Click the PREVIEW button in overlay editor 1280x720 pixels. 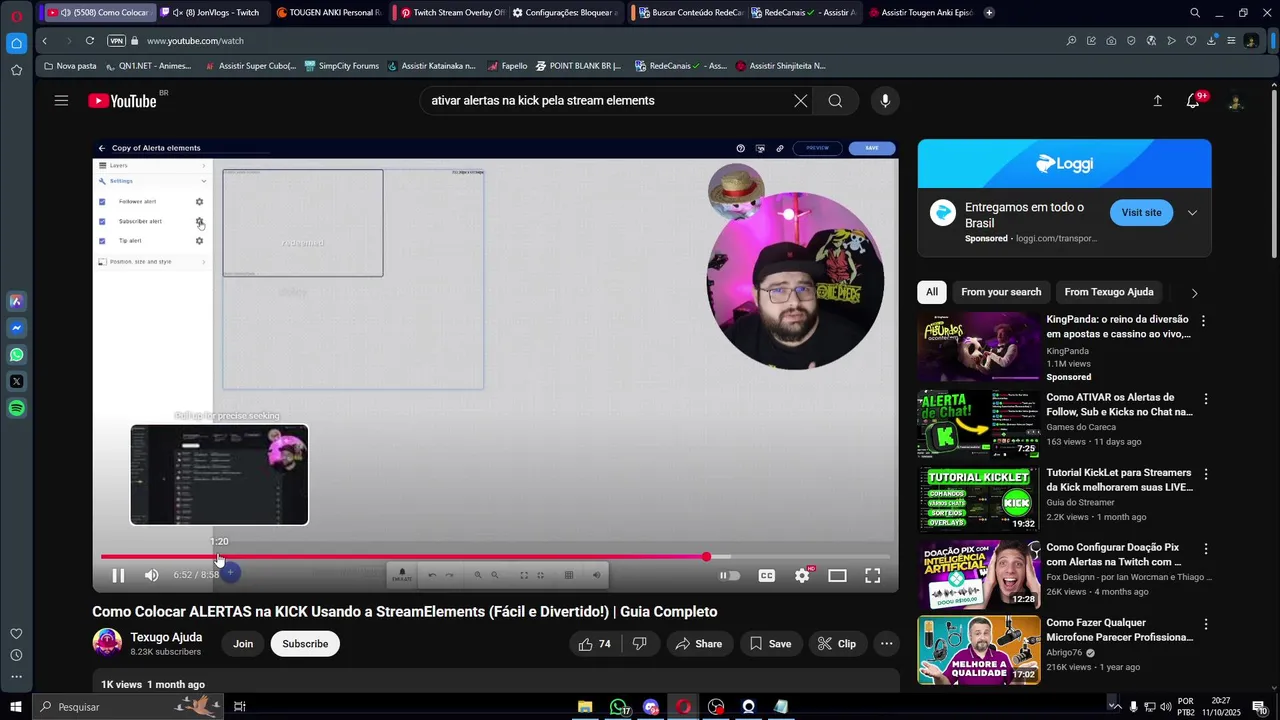818,148
